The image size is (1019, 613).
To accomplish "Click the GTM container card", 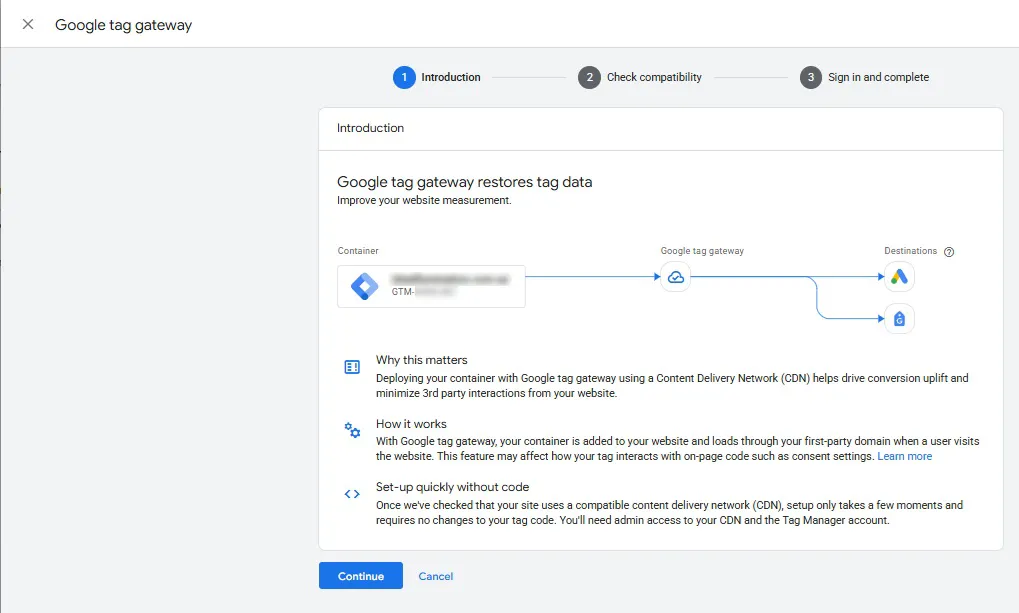I will (x=432, y=286).
